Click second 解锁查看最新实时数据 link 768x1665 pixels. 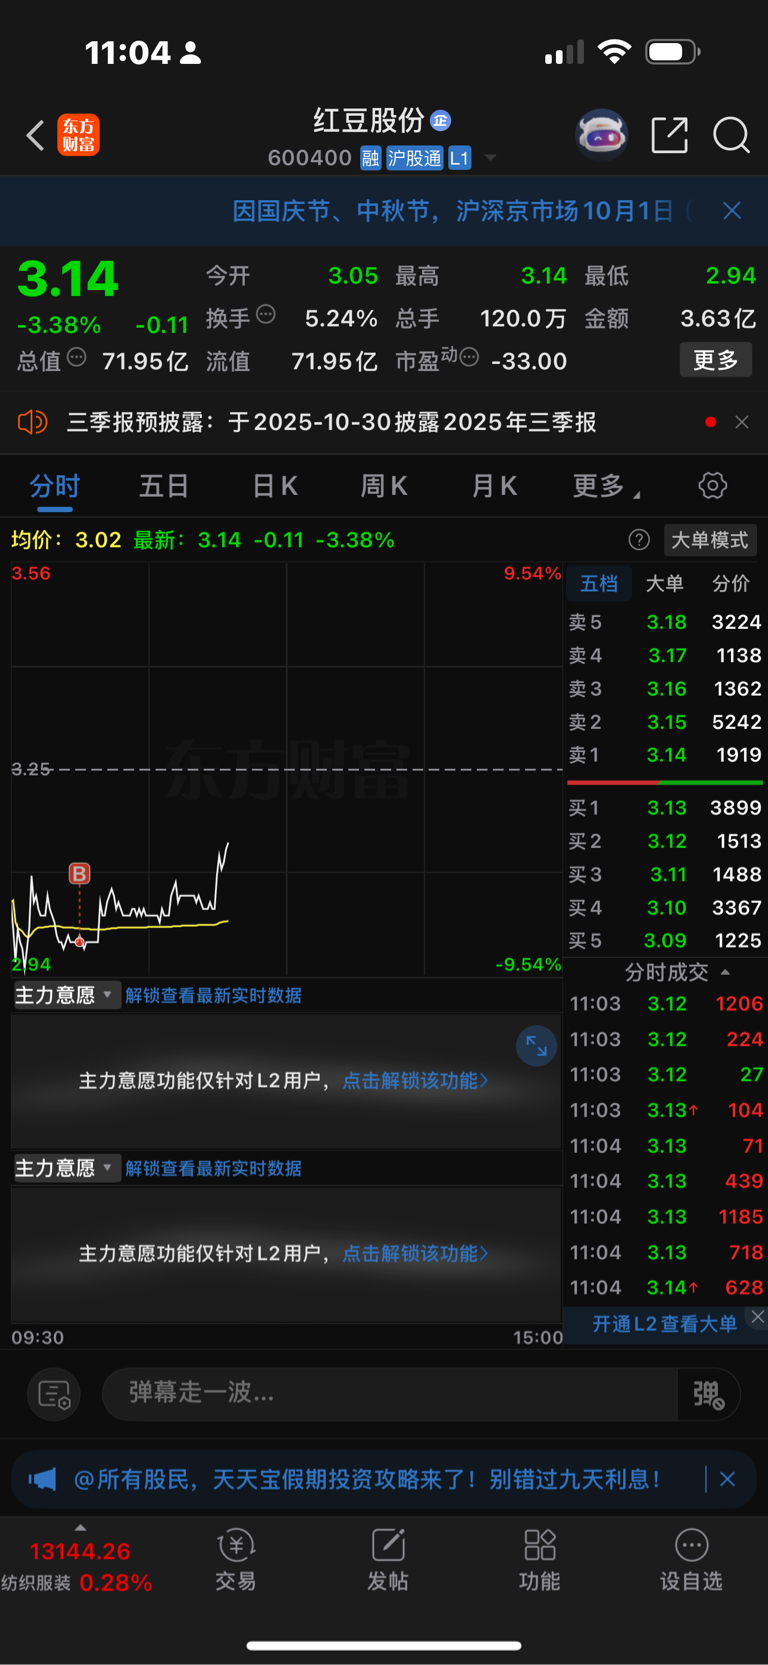[x=213, y=1169]
